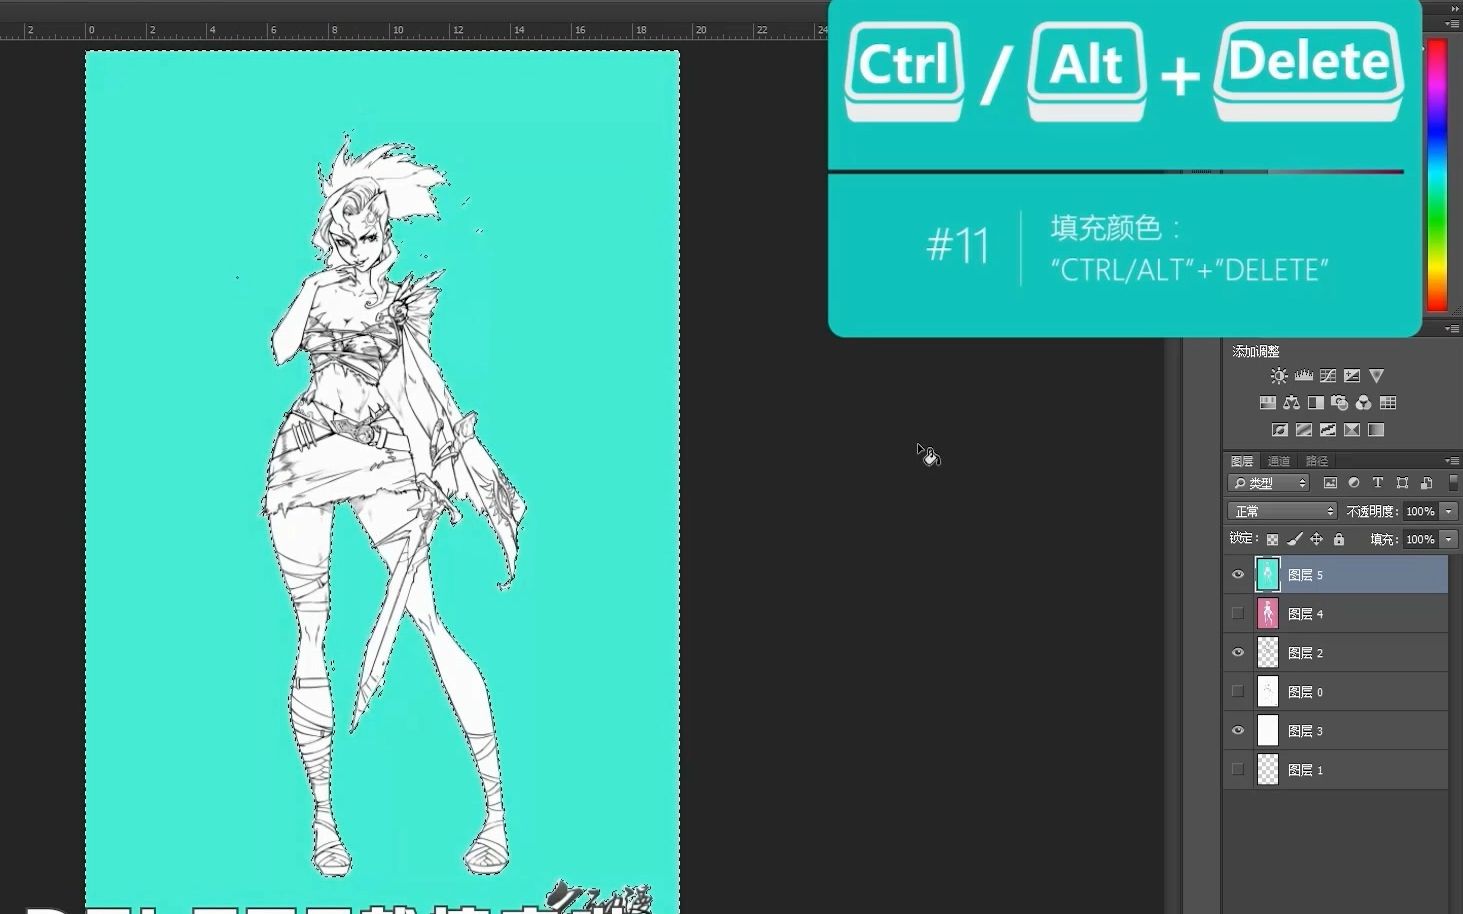Hide 图层 2 with its eye icon
Viewport: 1463px width, 914px height.
[x=1238, y=653]
